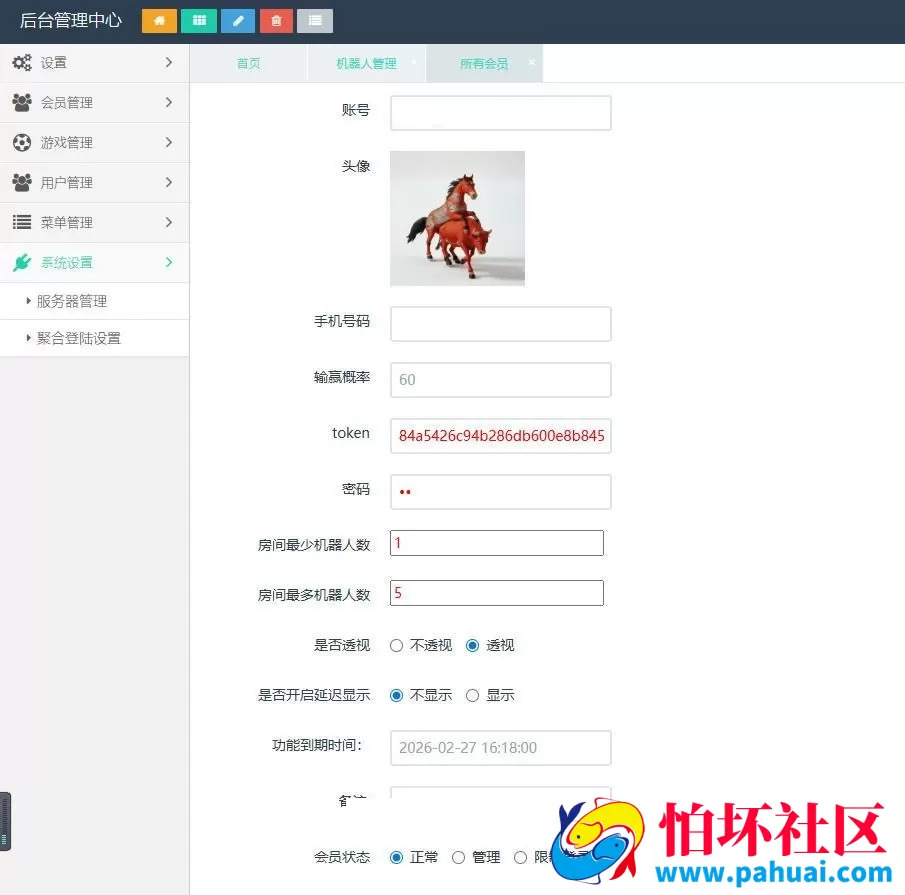Click the blue pencil edit button

tap(238, 21)
